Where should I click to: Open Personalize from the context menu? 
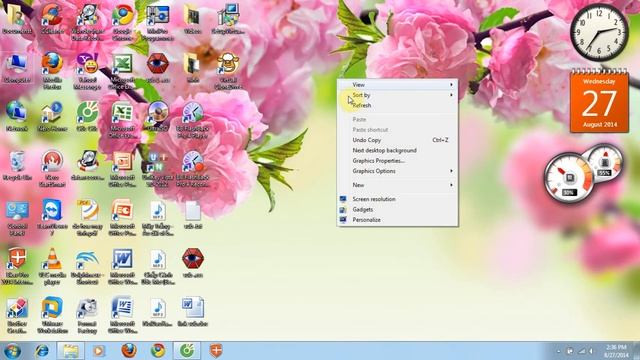click(397, 220)
